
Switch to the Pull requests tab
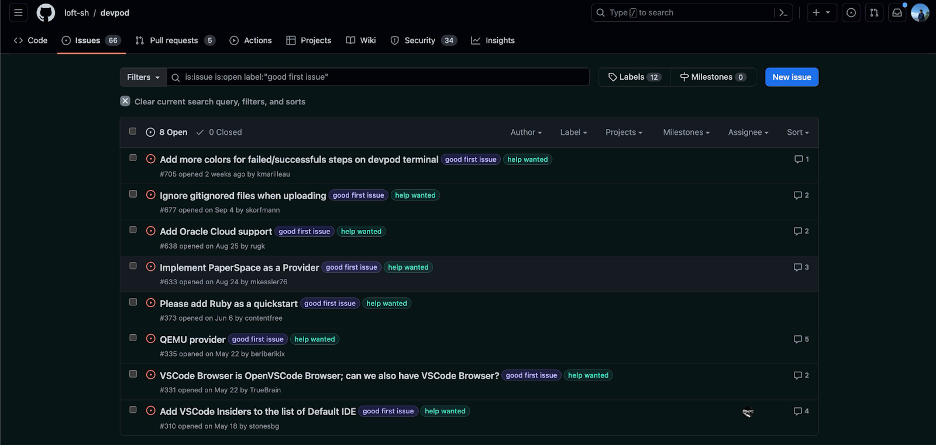click(x=175, y=41)
